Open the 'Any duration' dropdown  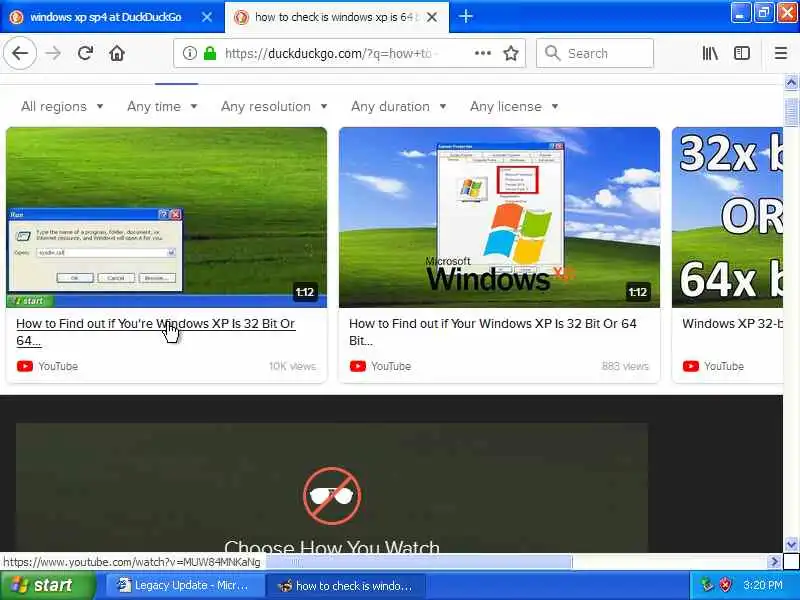pyautogui.click(x=398, y=106)
